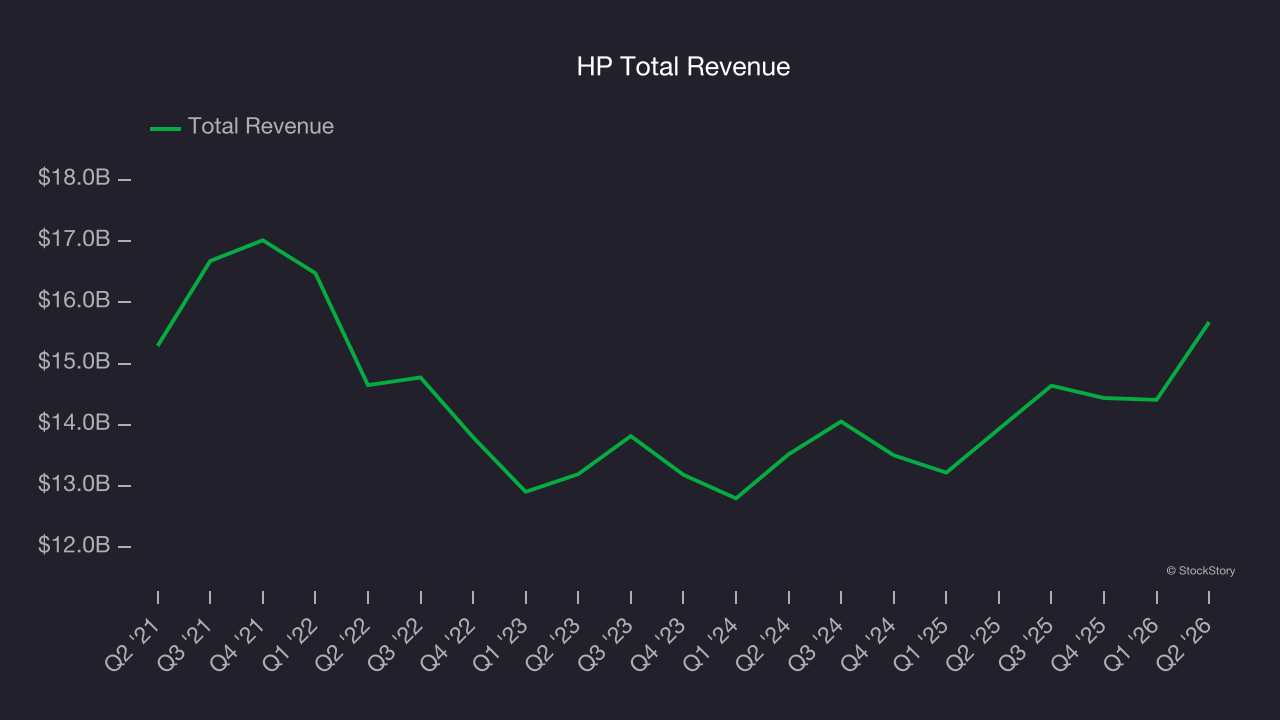Viewport: 1280px width, 720px height.
Task: Click the Q3 '25 data point on line
Action: [1052, 385]
